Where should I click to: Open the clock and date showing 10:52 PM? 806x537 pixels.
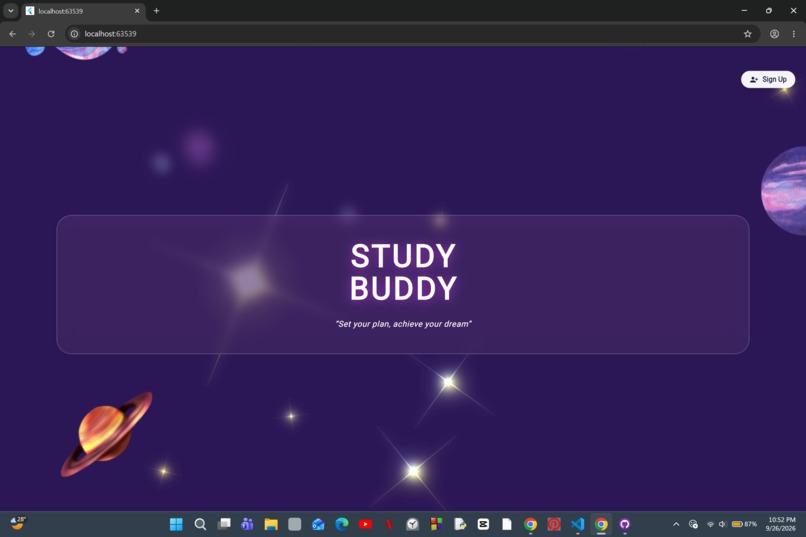point(781,524)
